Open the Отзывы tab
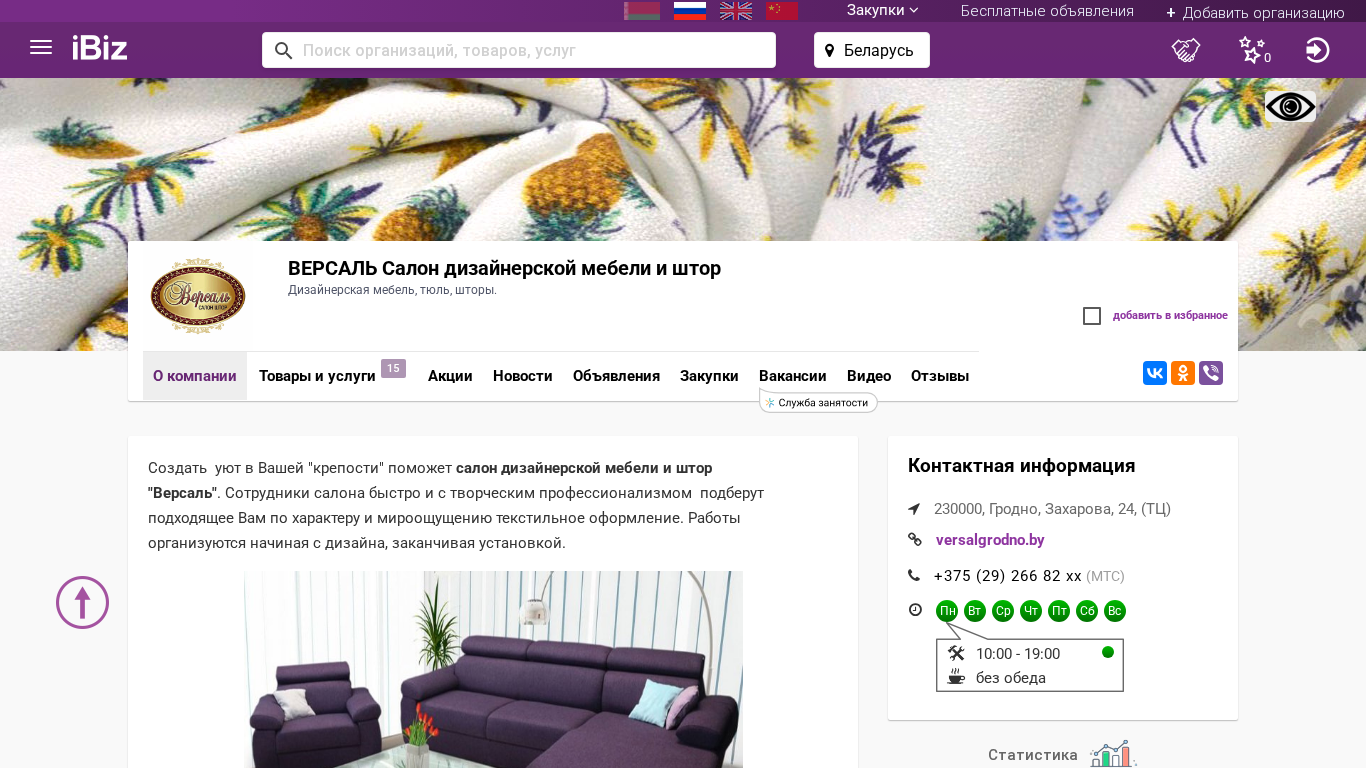 click(x=940, y=376)
